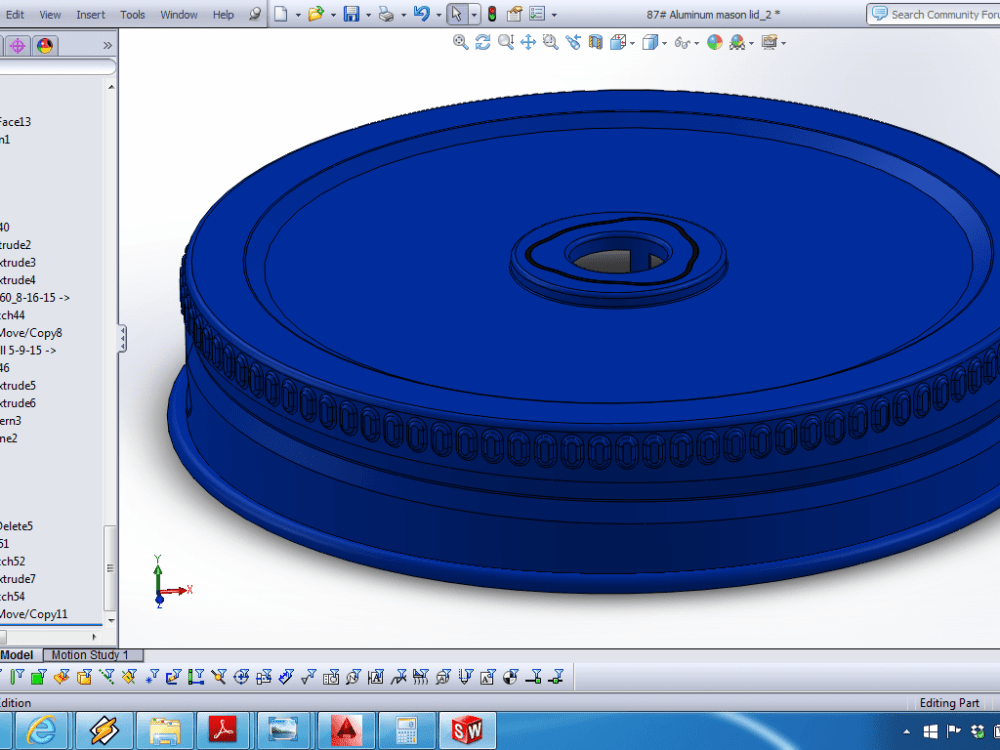1000x750 pixels.
Task: Toggle display style for the model
Action: (649, 43)
